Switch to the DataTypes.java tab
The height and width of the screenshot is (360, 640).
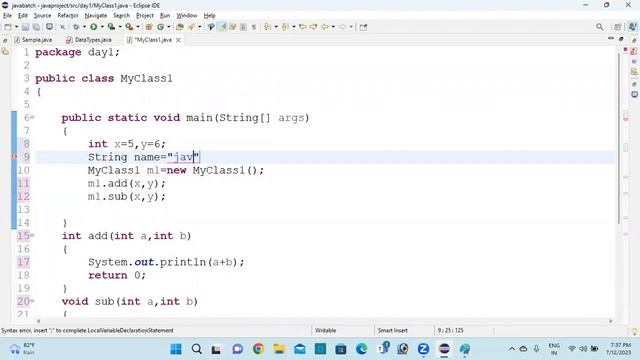[x=89, y=40]
